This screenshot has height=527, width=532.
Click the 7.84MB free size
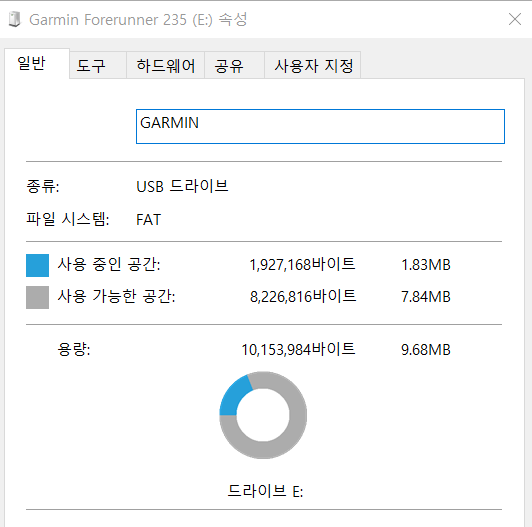(x=426, y=297)
